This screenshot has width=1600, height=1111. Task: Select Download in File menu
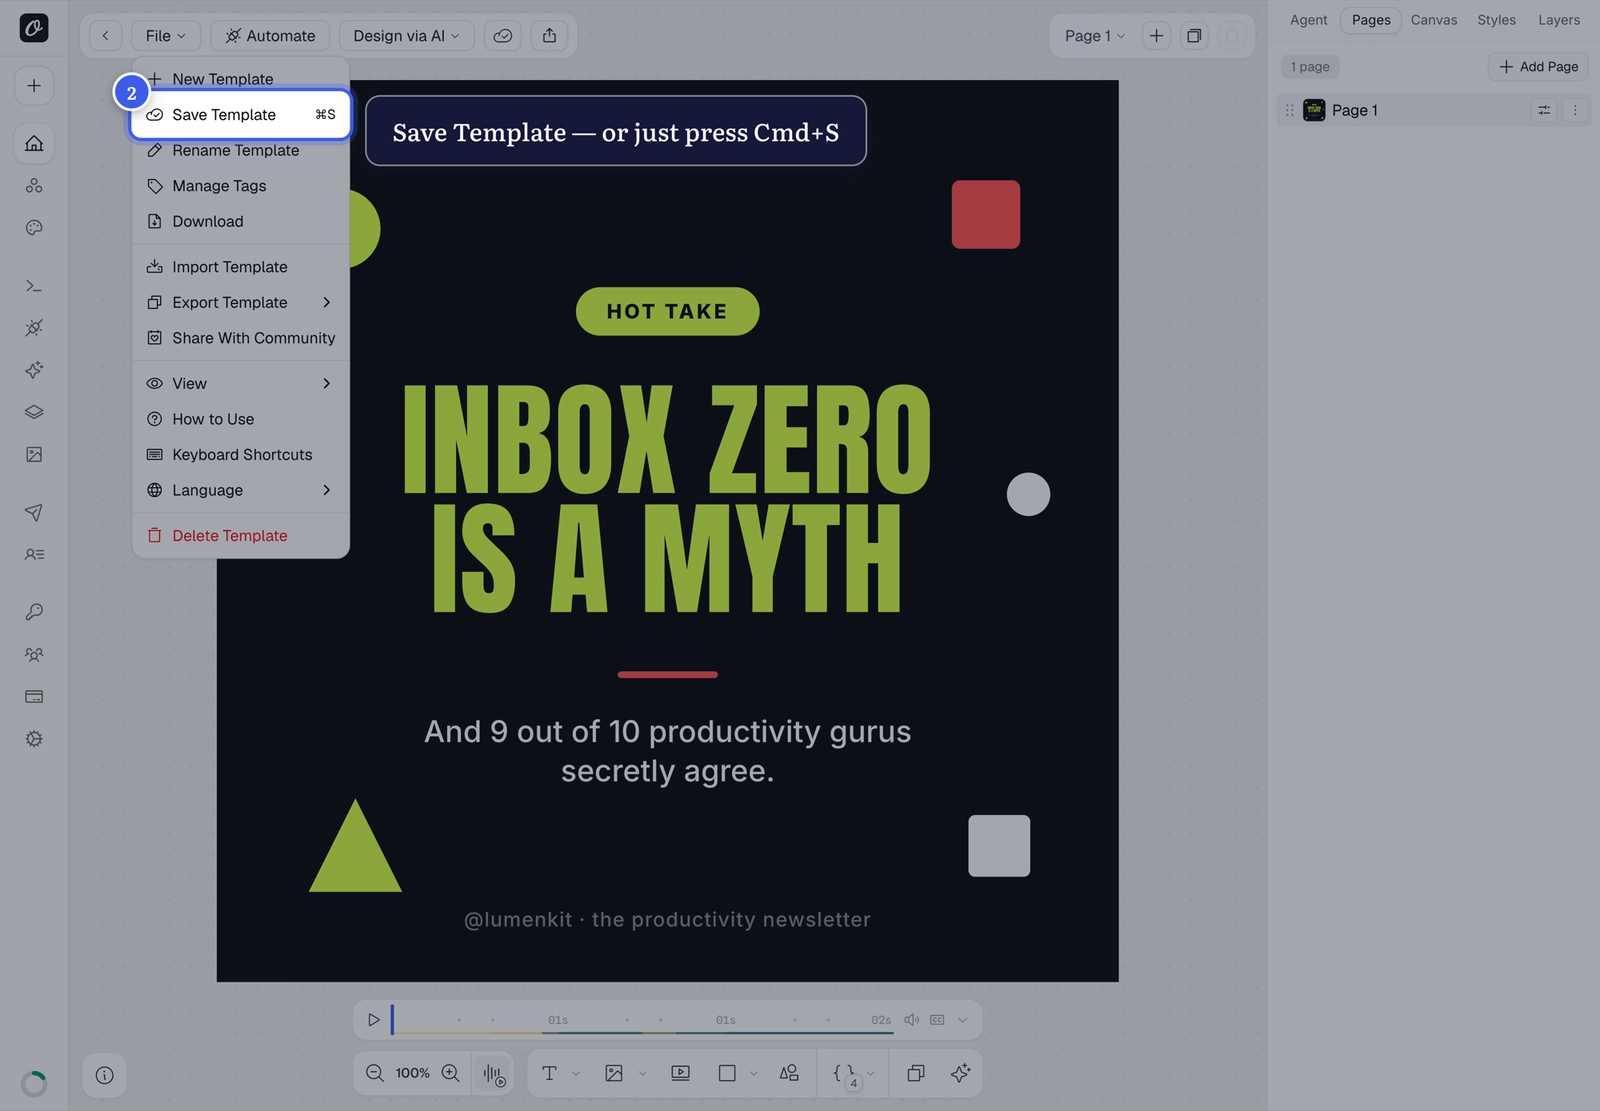(241, 222)
